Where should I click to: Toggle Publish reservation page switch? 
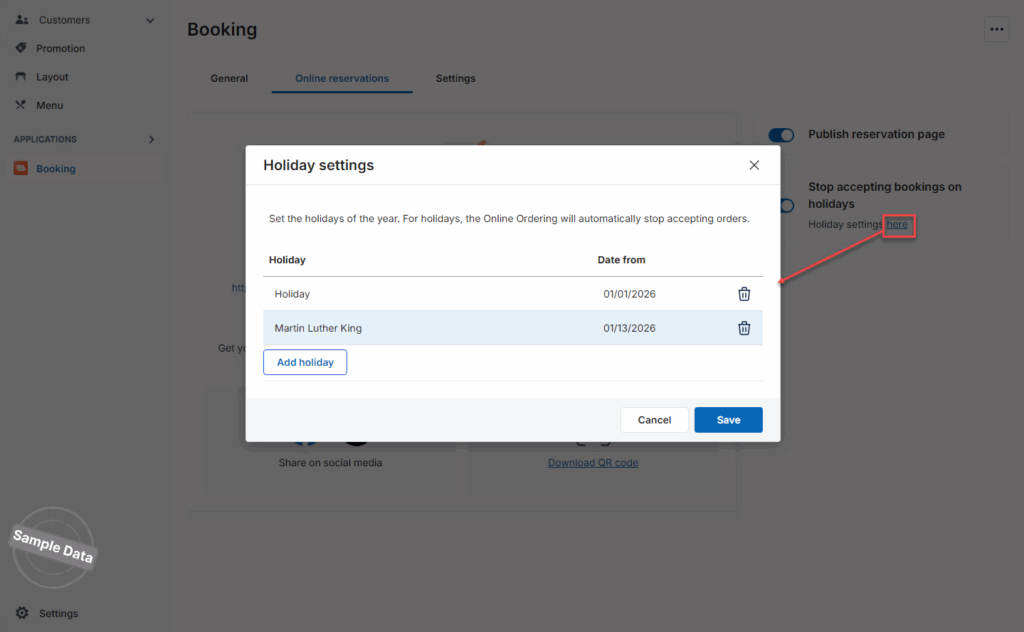pos(781,135)
